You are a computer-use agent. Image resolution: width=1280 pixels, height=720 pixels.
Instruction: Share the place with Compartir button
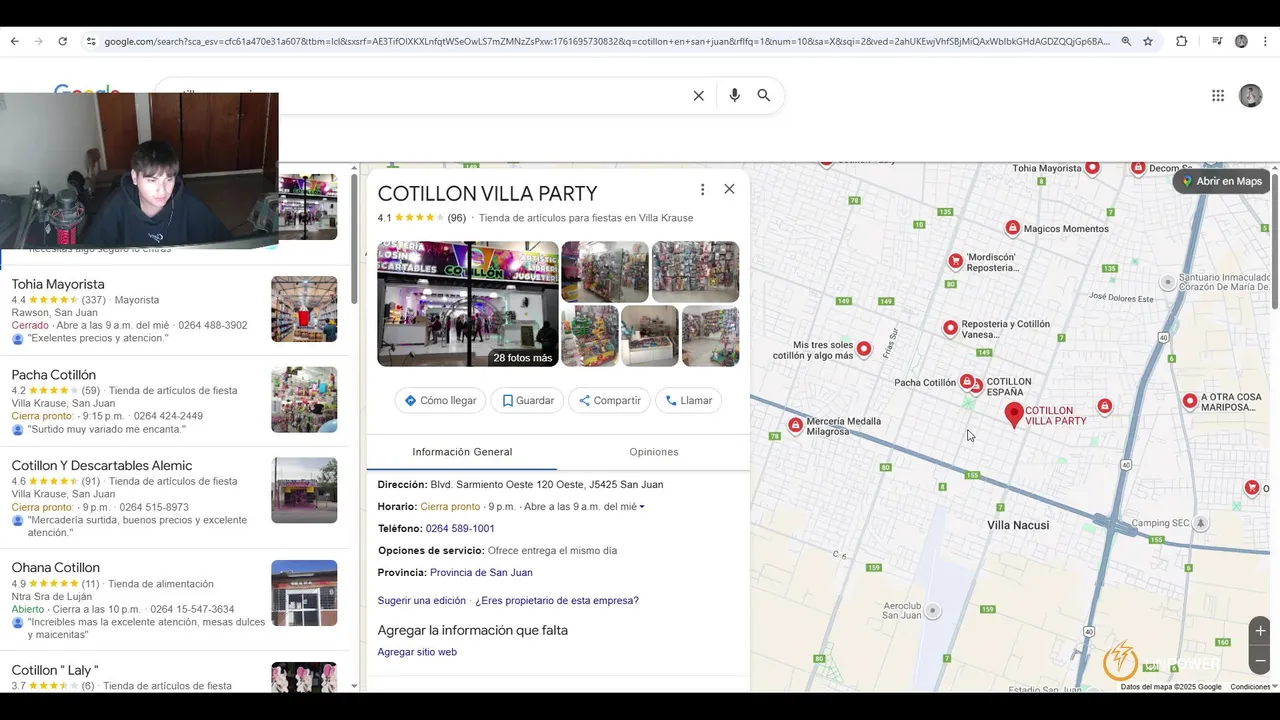pyautogui.click(x=609, y=400)
